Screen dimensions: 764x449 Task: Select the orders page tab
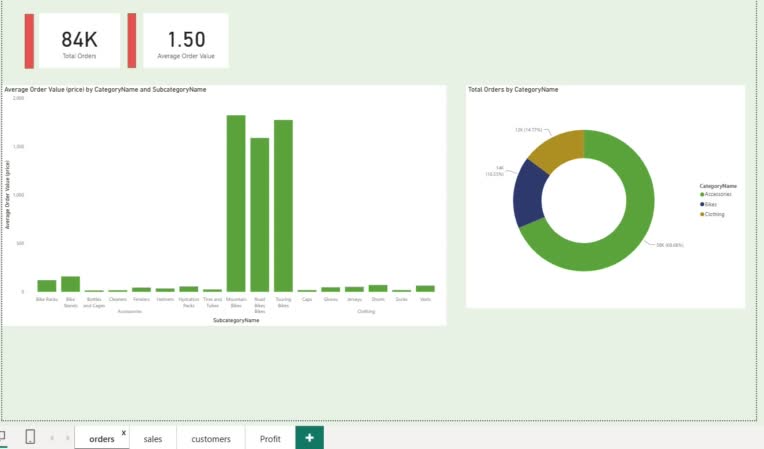click(101, 439)
